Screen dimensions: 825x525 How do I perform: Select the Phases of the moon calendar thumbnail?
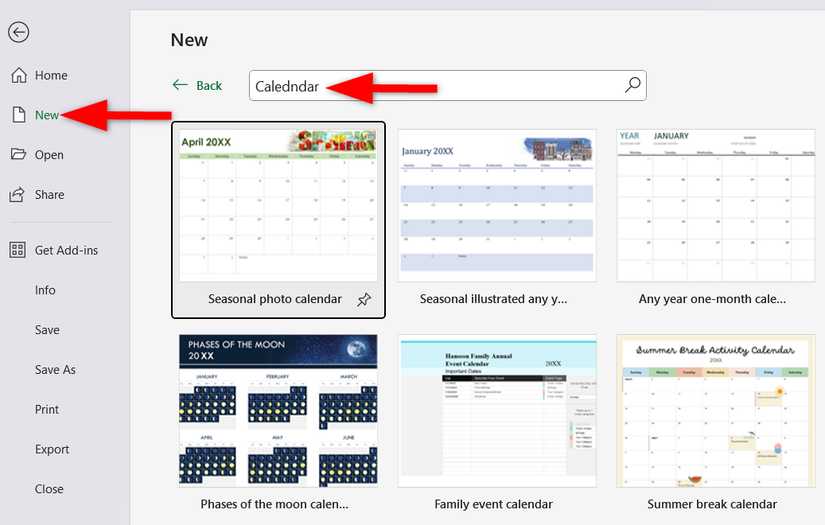pos(278,410)
